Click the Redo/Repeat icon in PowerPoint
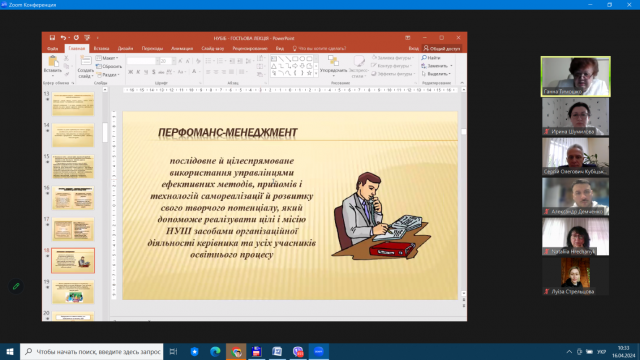This screenshot has height=360, width=640. click(76, 38)
